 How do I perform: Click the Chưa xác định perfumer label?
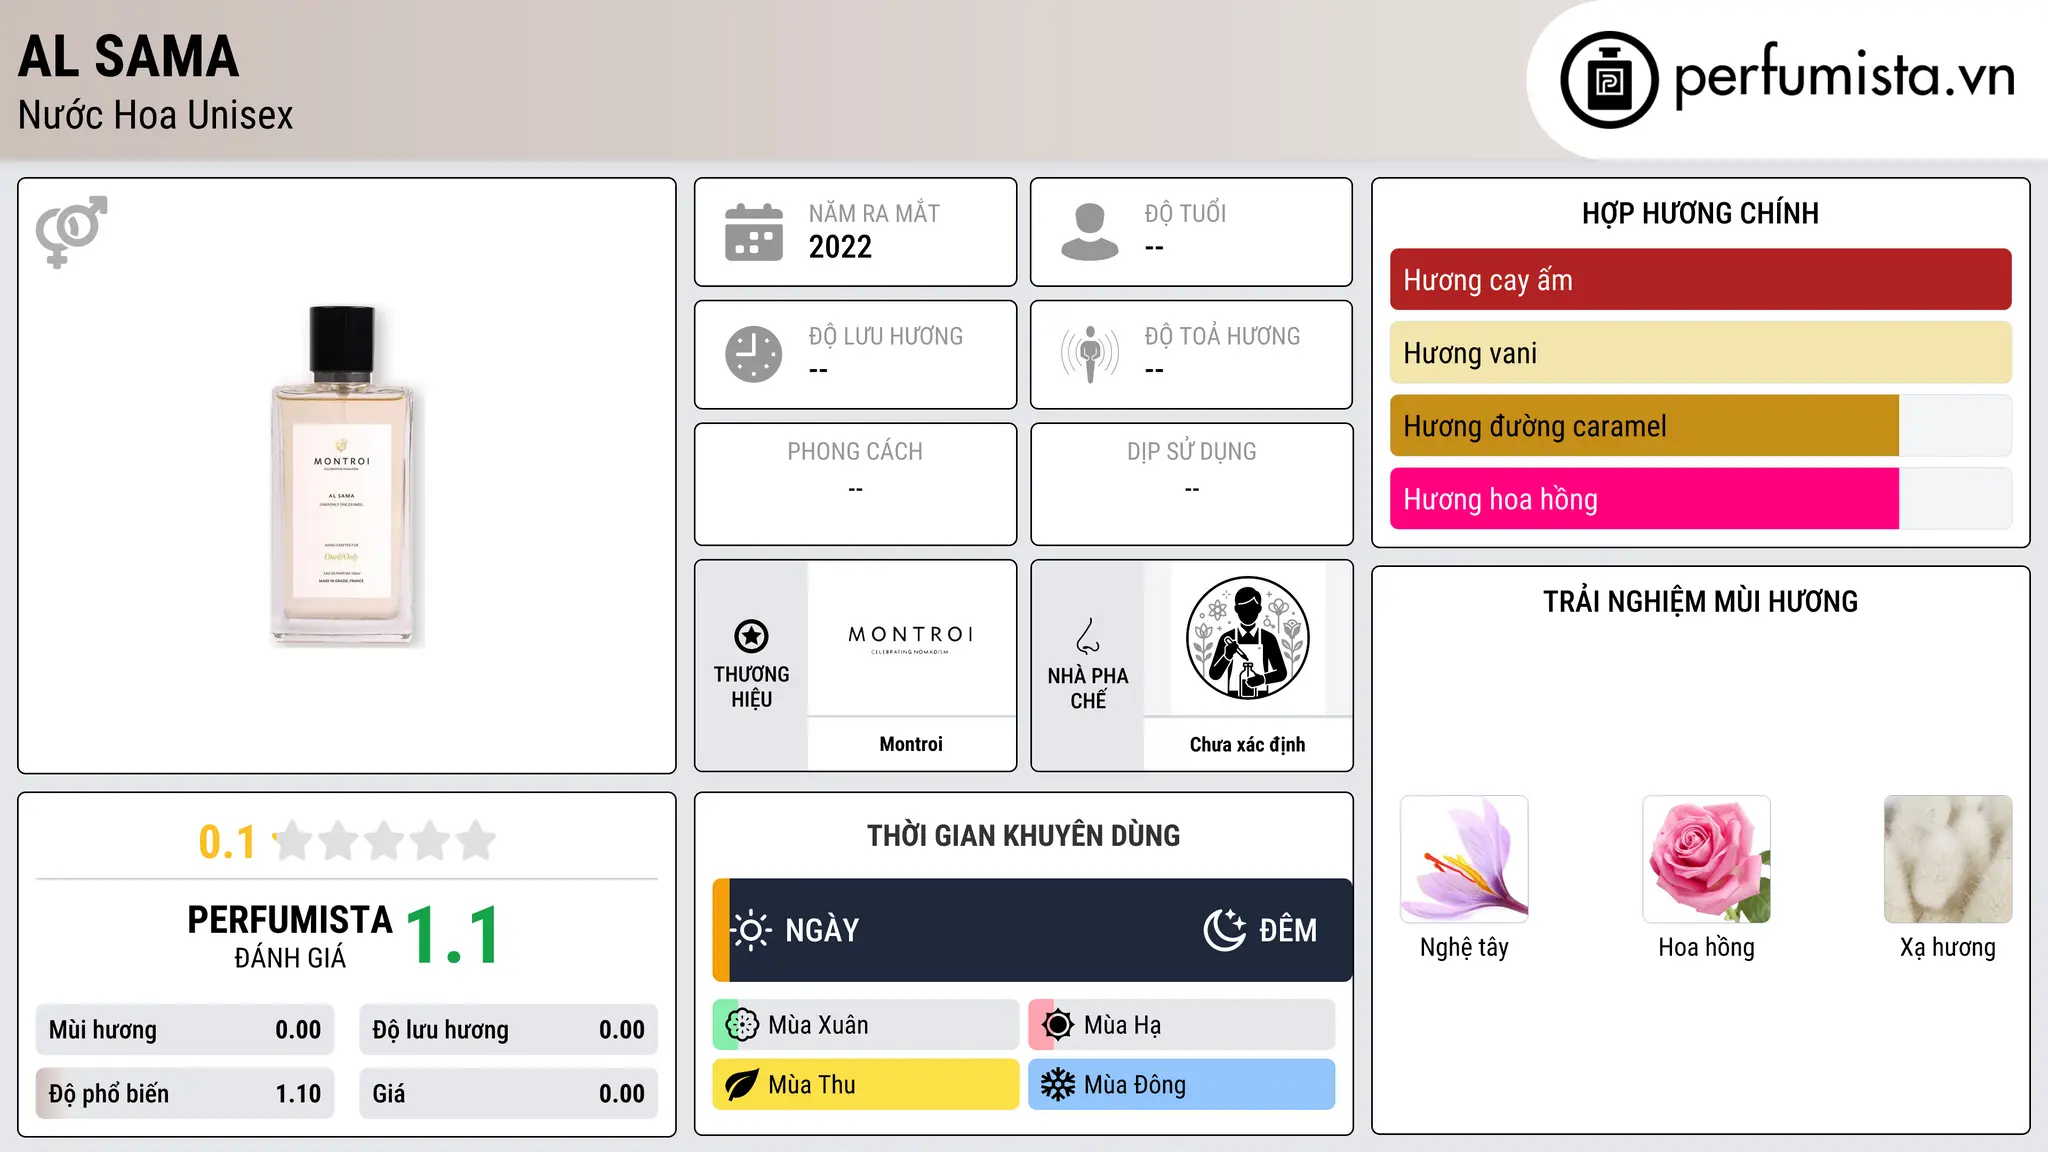[x=1247, y=745]
